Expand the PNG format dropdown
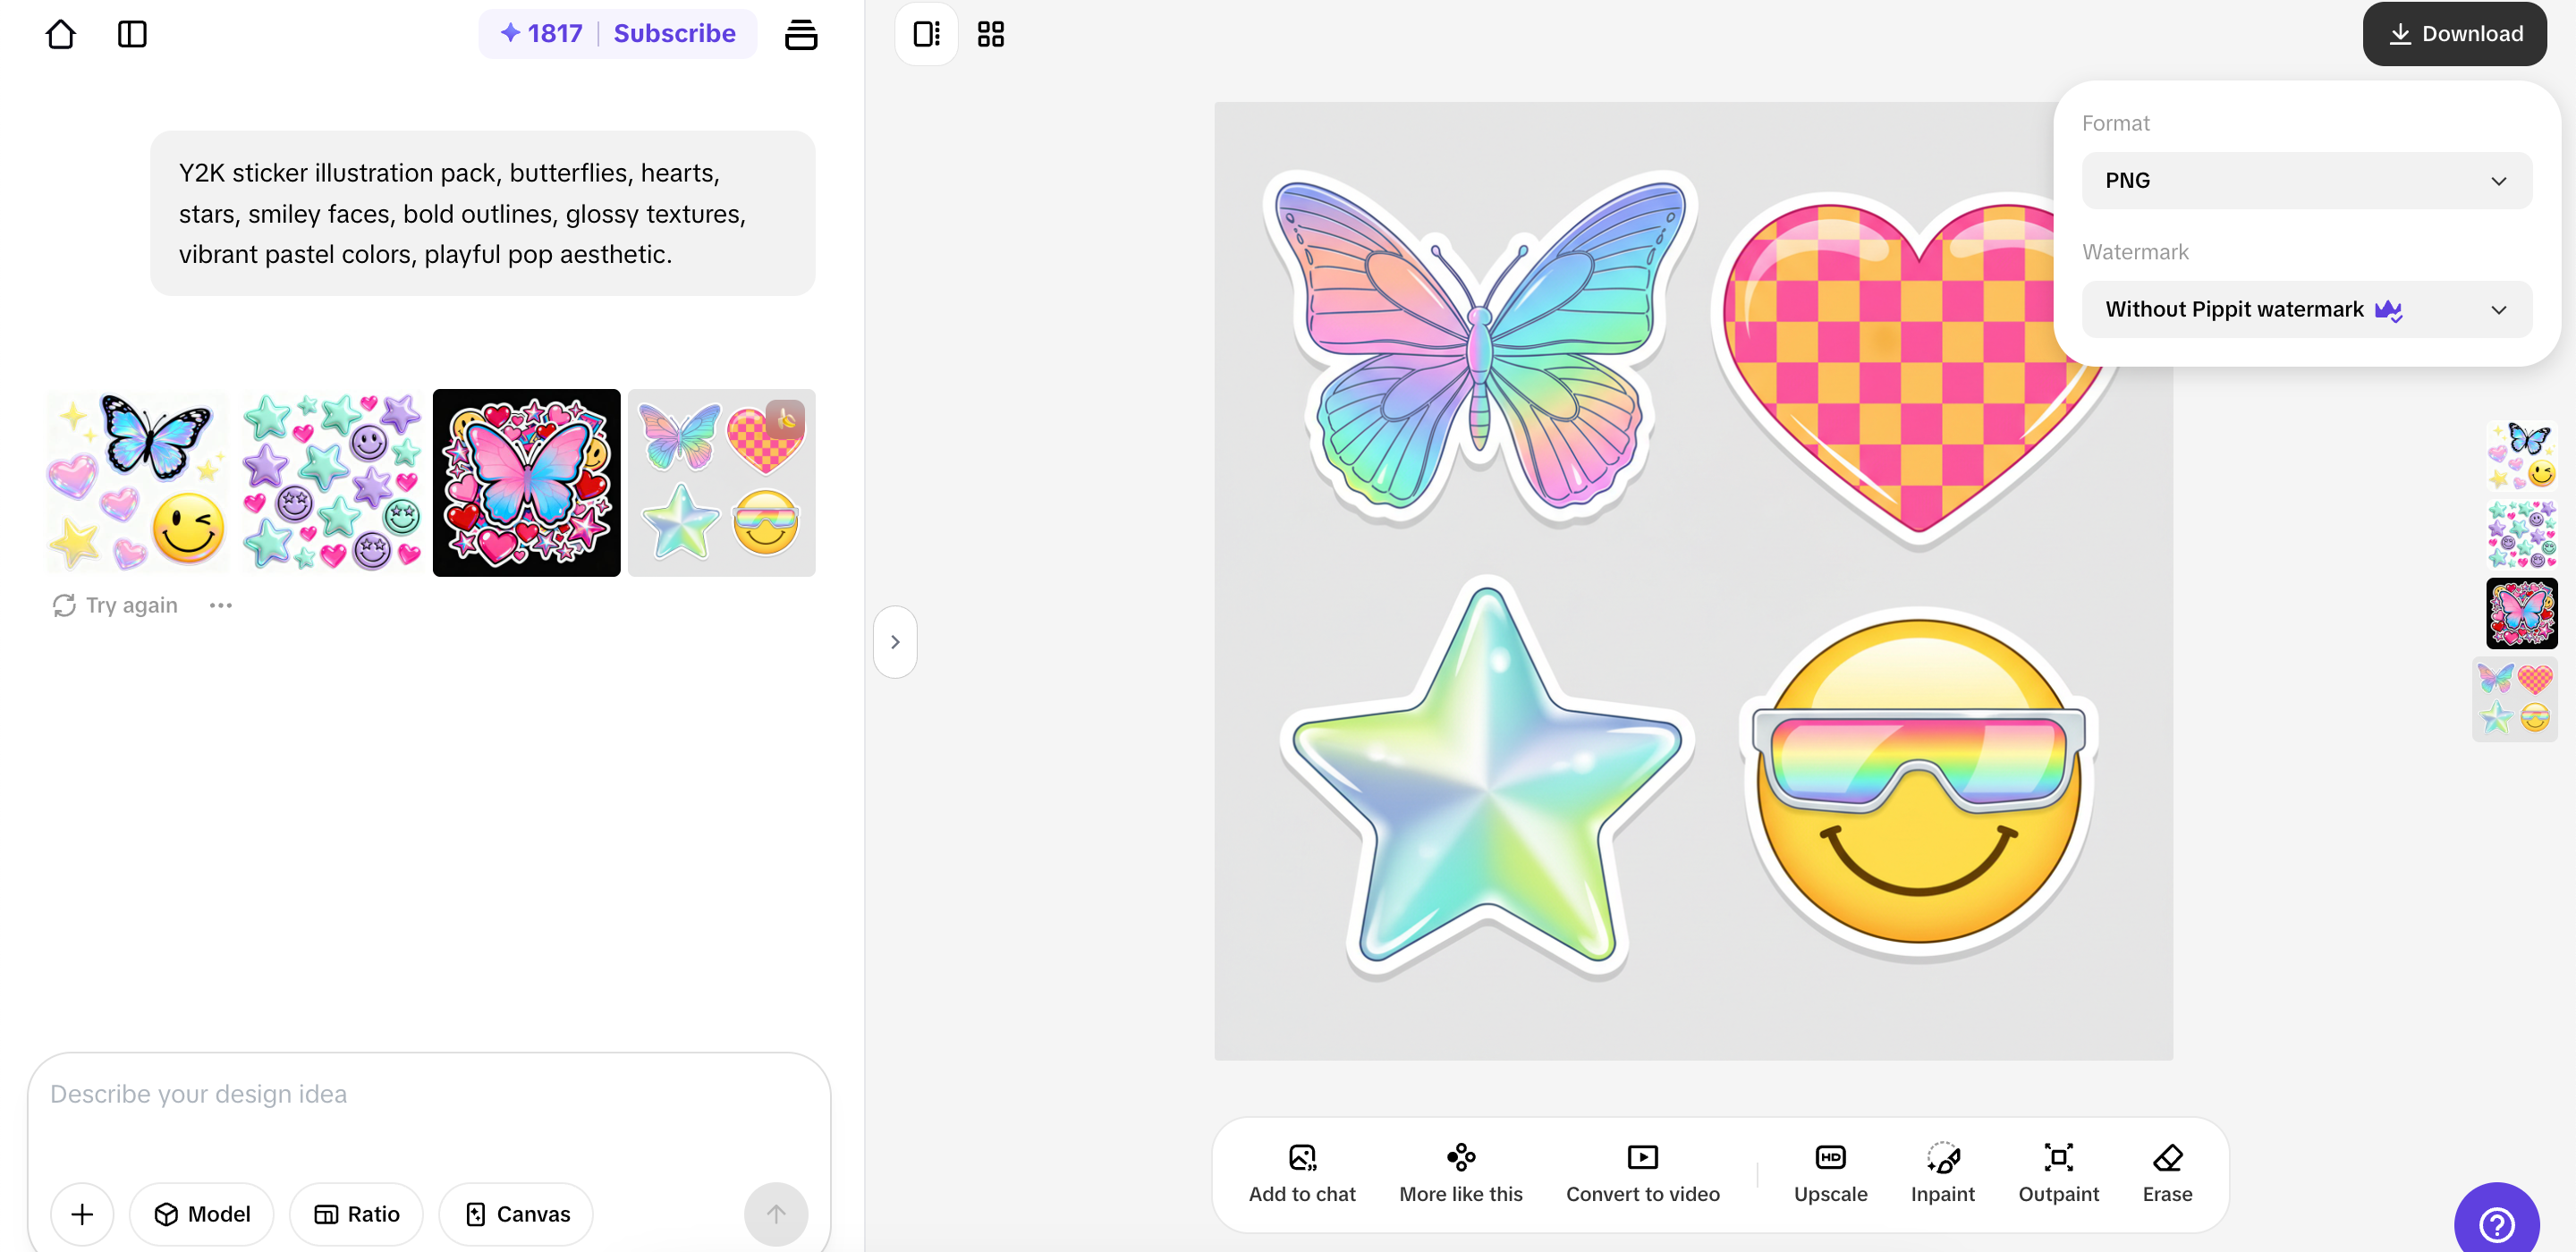 [2306, 181]
